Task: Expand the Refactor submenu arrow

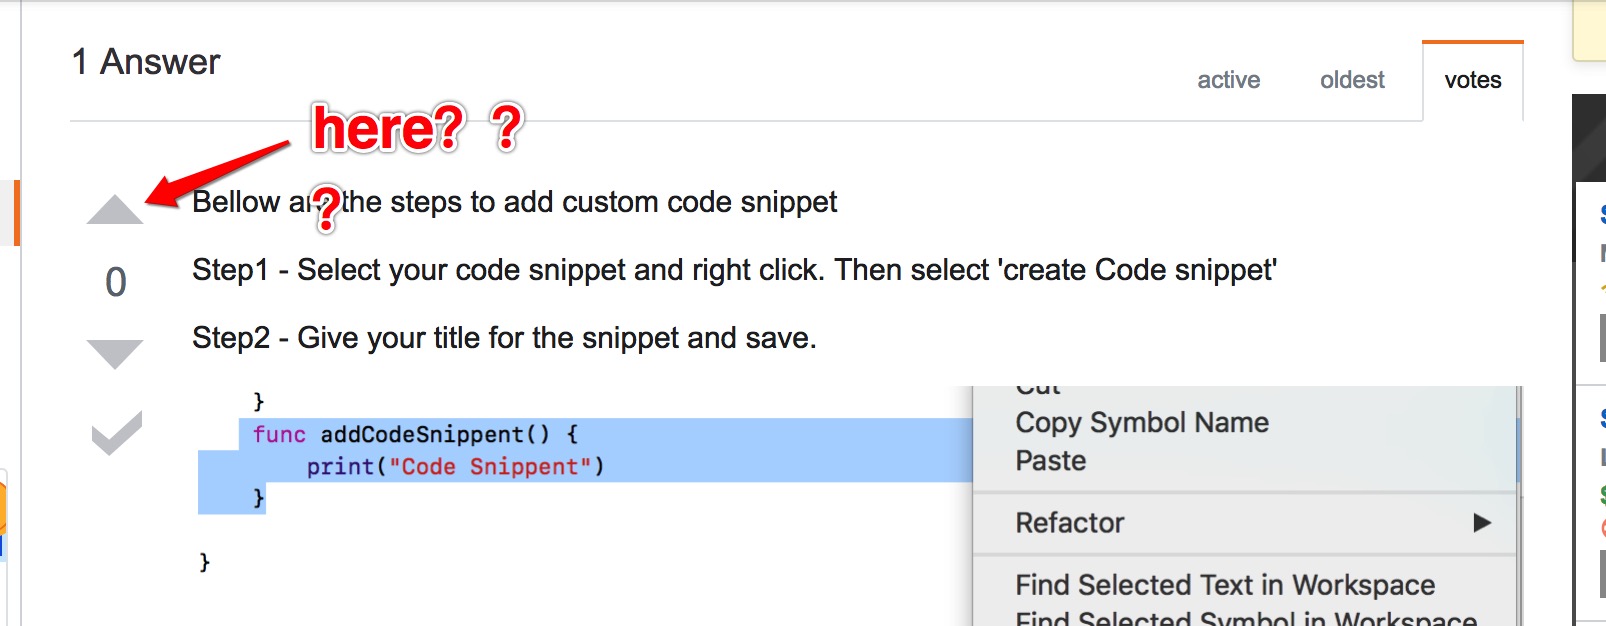Action: tap(1482, 523)
